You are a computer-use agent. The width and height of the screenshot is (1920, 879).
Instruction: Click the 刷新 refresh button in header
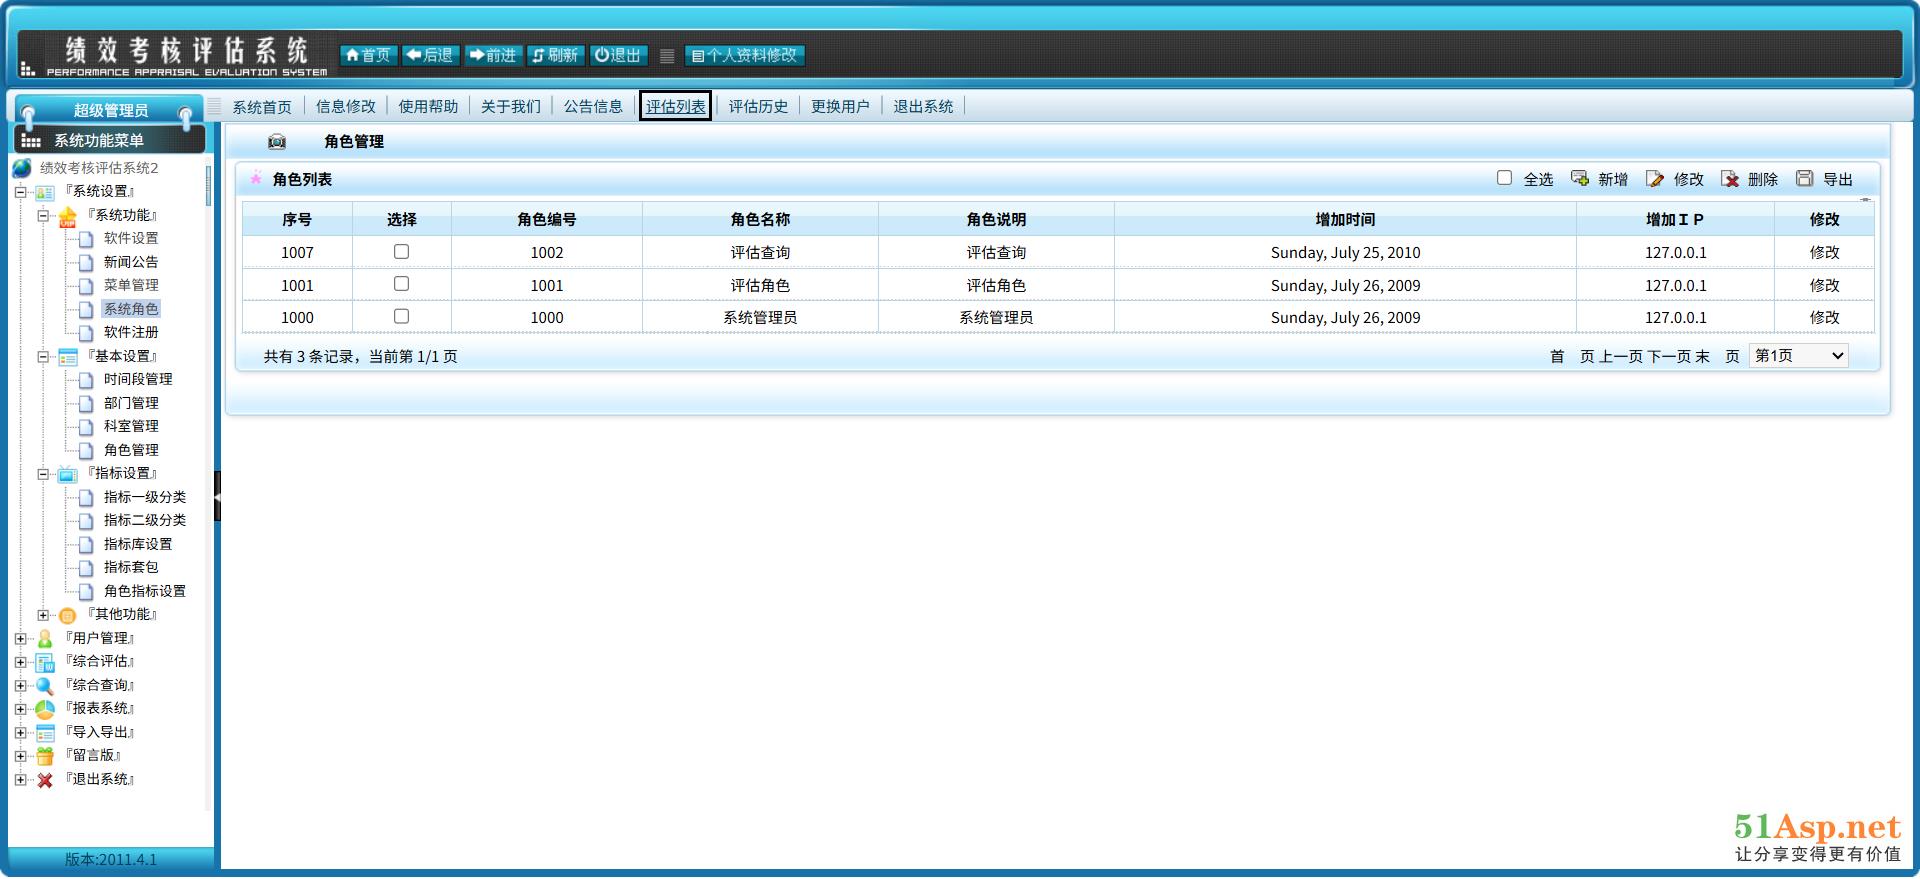[555, 56]
